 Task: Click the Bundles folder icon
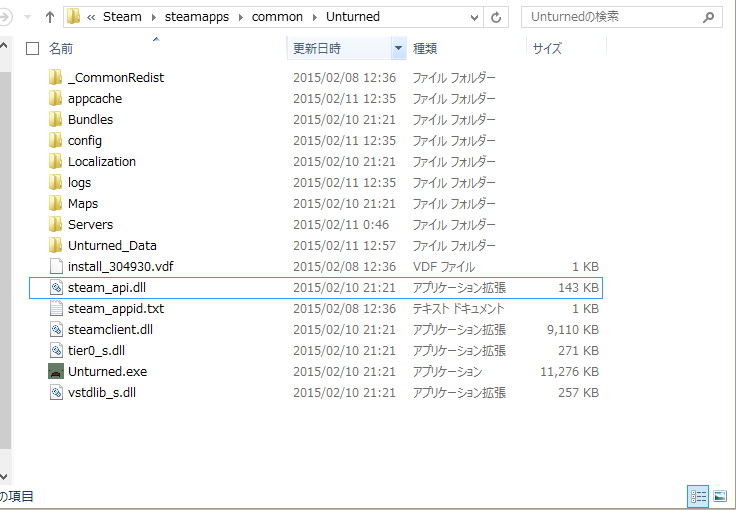coord(55,119)
